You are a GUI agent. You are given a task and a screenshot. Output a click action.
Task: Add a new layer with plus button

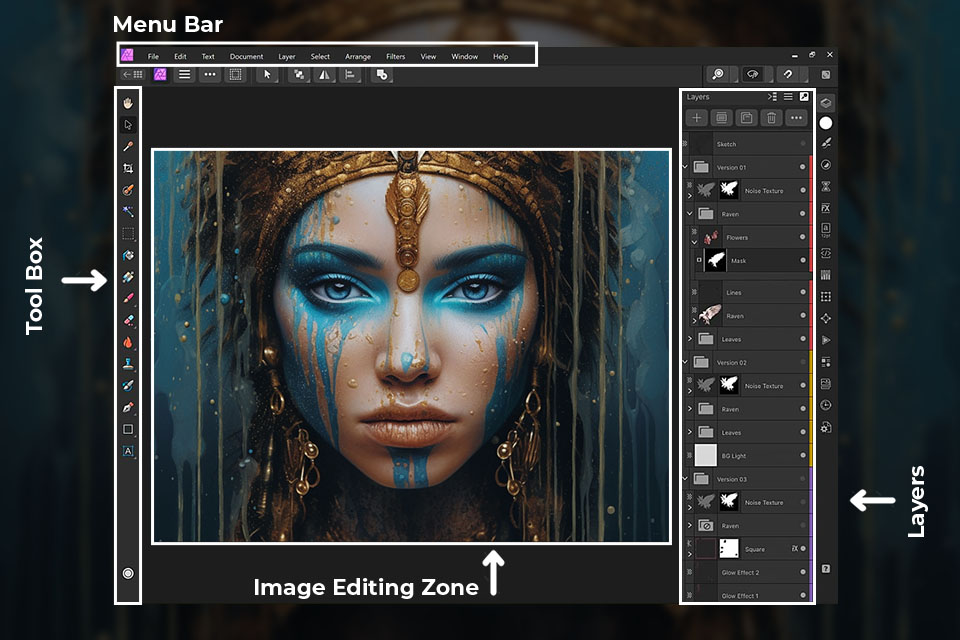(x=697, y=118)
